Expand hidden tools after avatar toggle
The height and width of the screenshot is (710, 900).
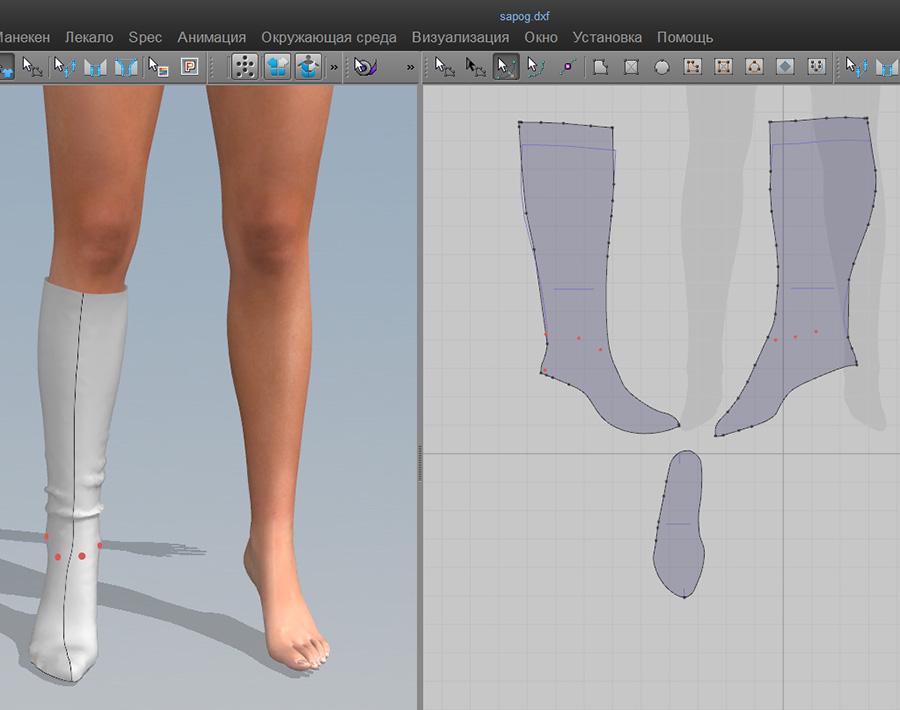click(x=334, y=67)
